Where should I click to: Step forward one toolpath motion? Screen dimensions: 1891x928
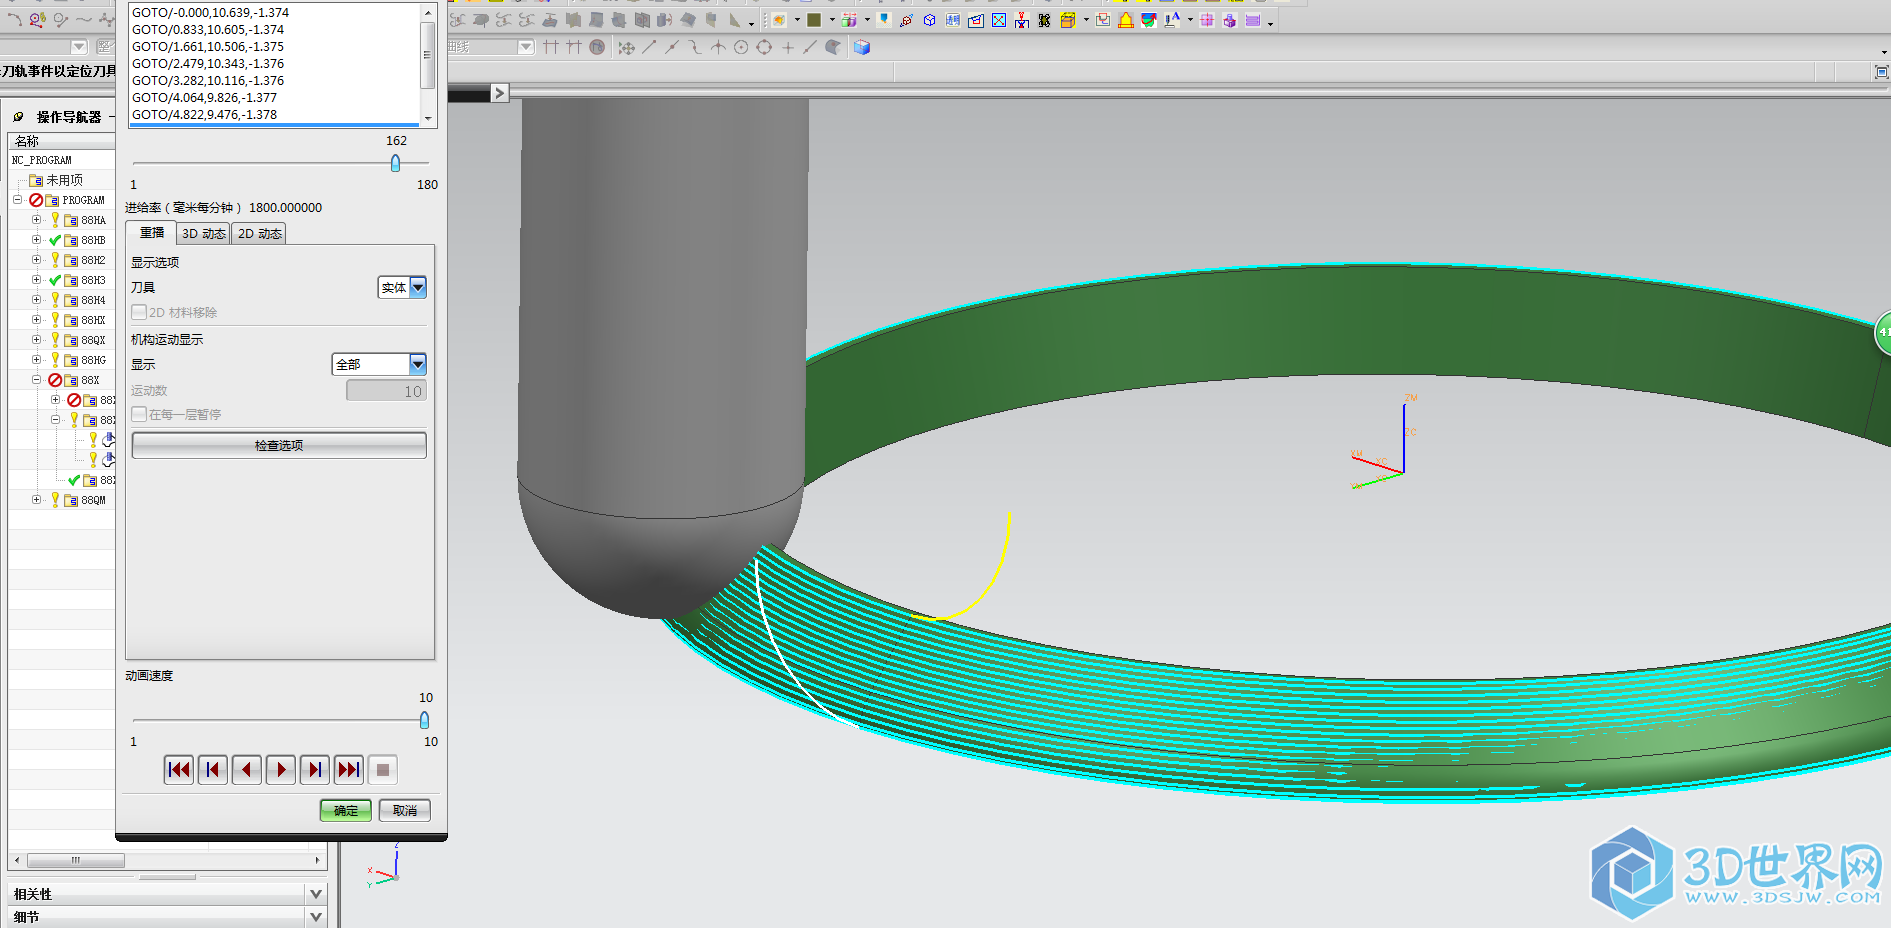315,769
